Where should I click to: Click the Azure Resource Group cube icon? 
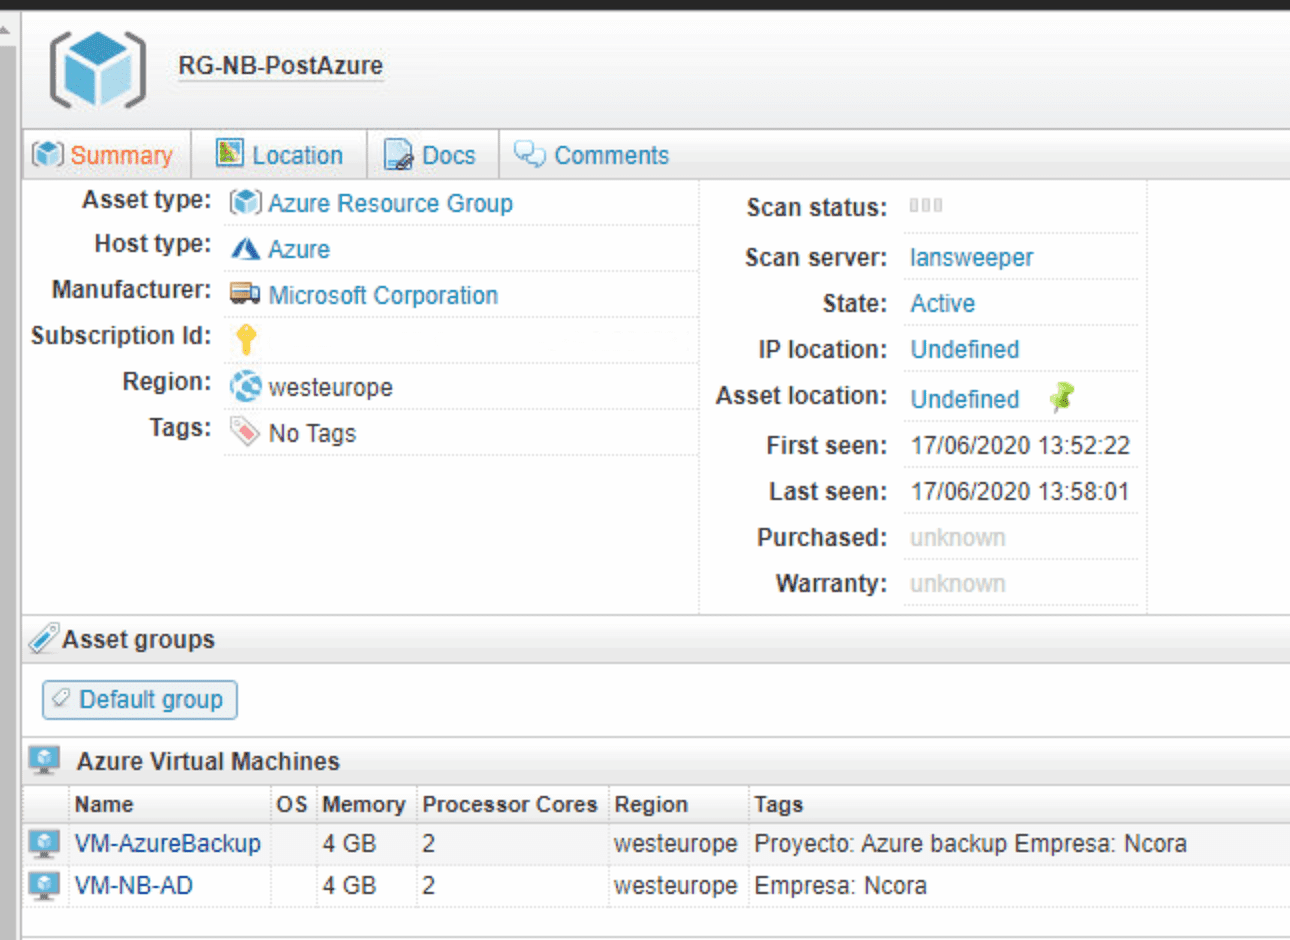(245, 203)
